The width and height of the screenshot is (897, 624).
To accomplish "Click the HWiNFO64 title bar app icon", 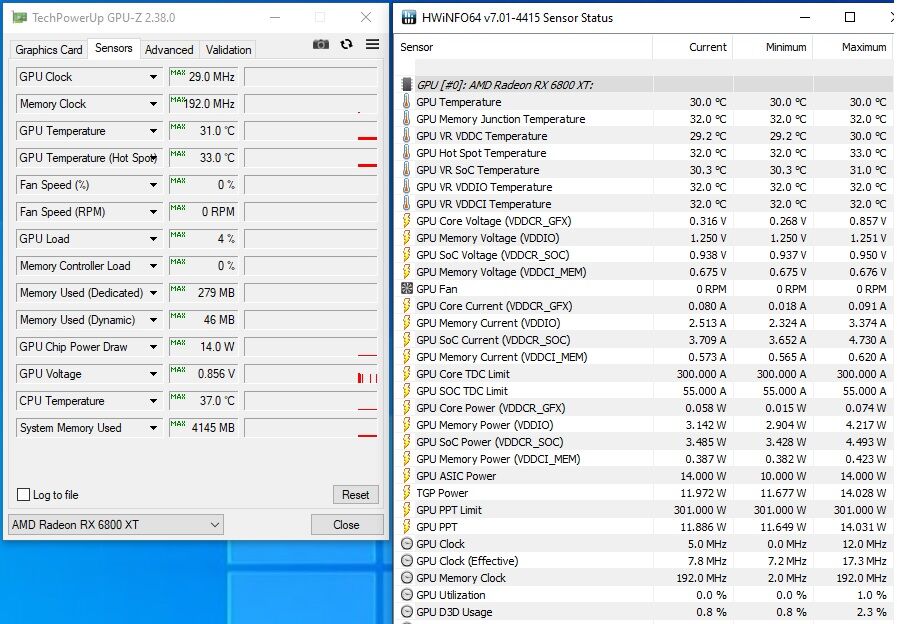I will [408, 18].
